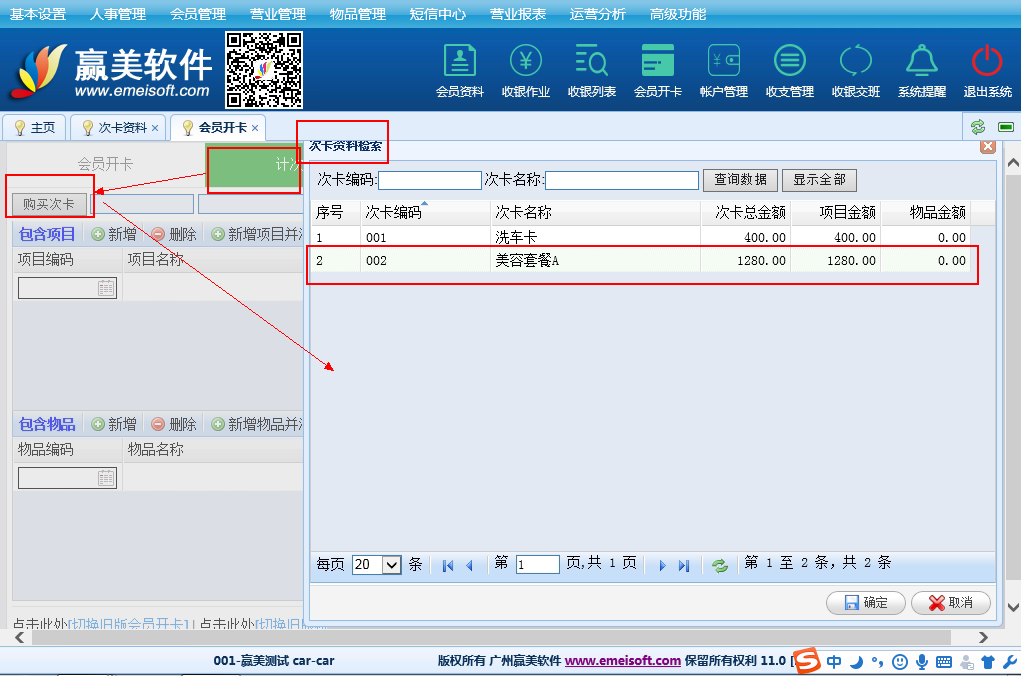Open the 营业报表 menu
The image size is (1021, 676).
coord(518,14)
